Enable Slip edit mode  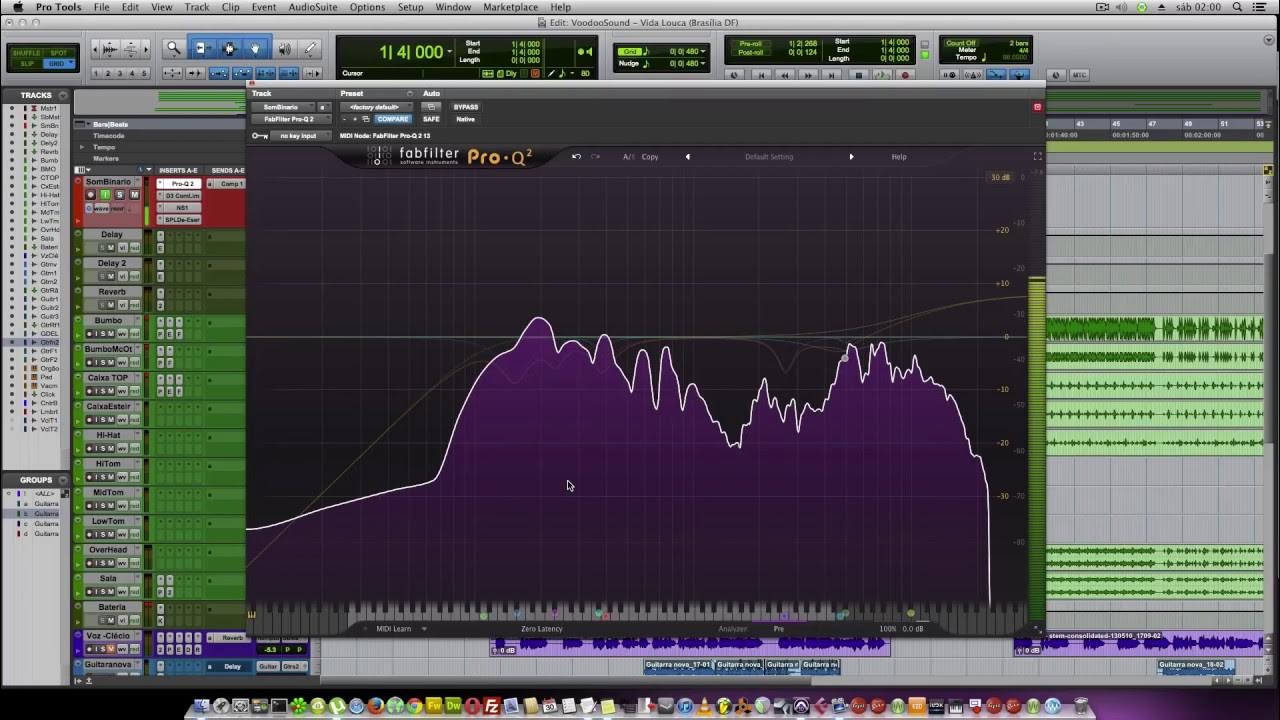coord(28,63)
